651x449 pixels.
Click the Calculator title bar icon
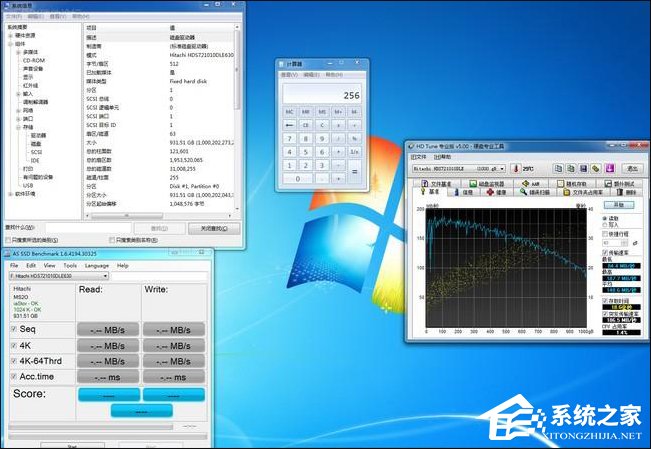coord(283,63)
